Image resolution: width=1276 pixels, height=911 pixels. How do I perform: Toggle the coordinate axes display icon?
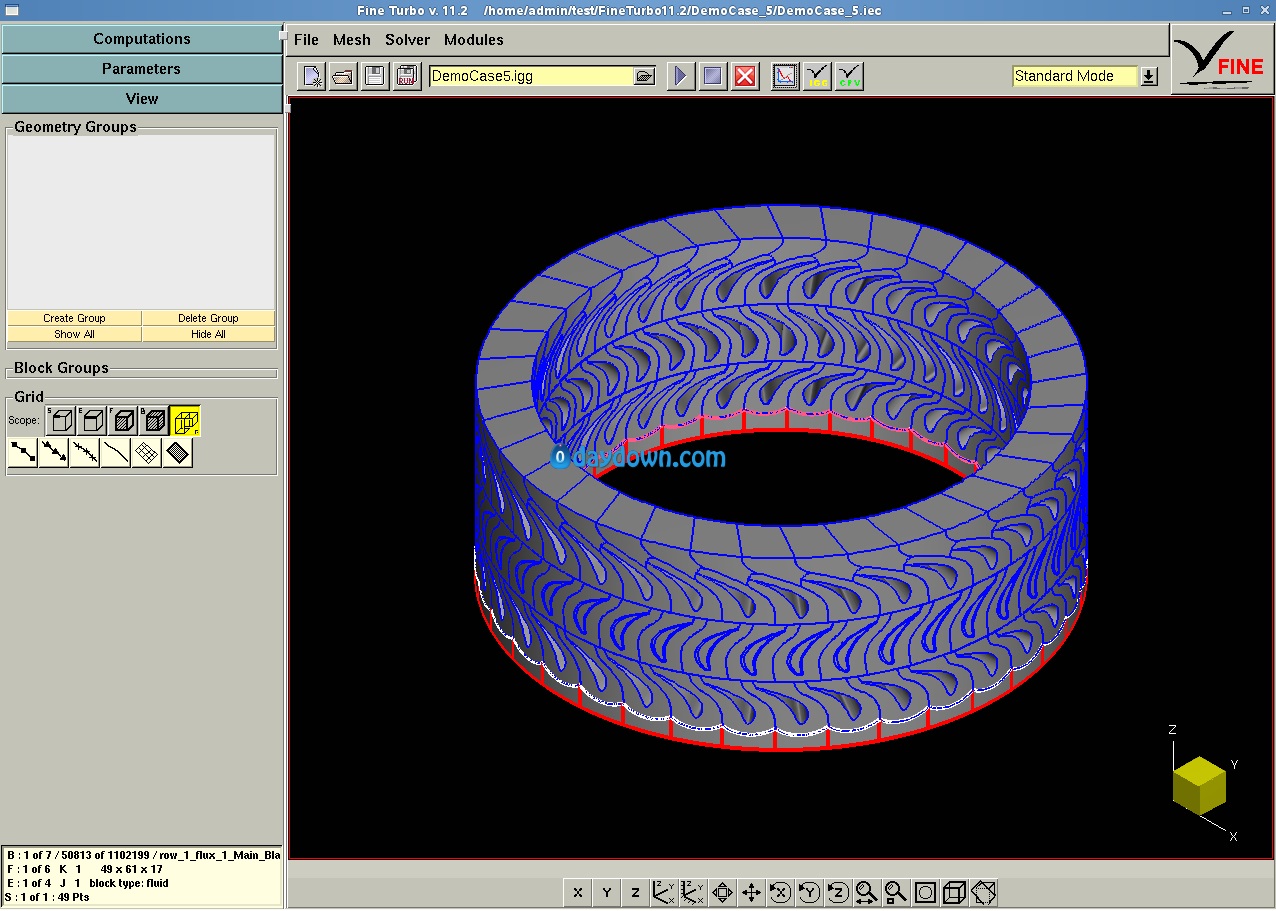664,893
